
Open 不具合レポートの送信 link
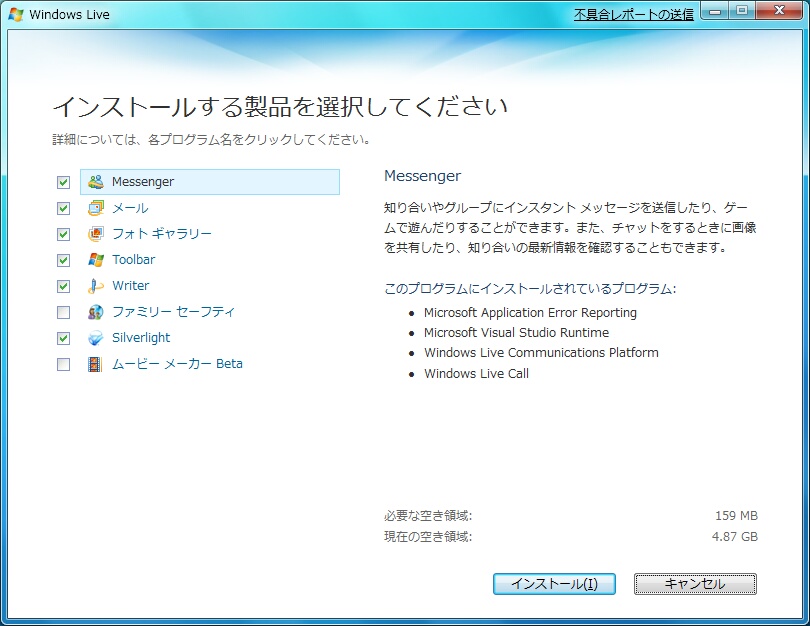tap(634, 14)
